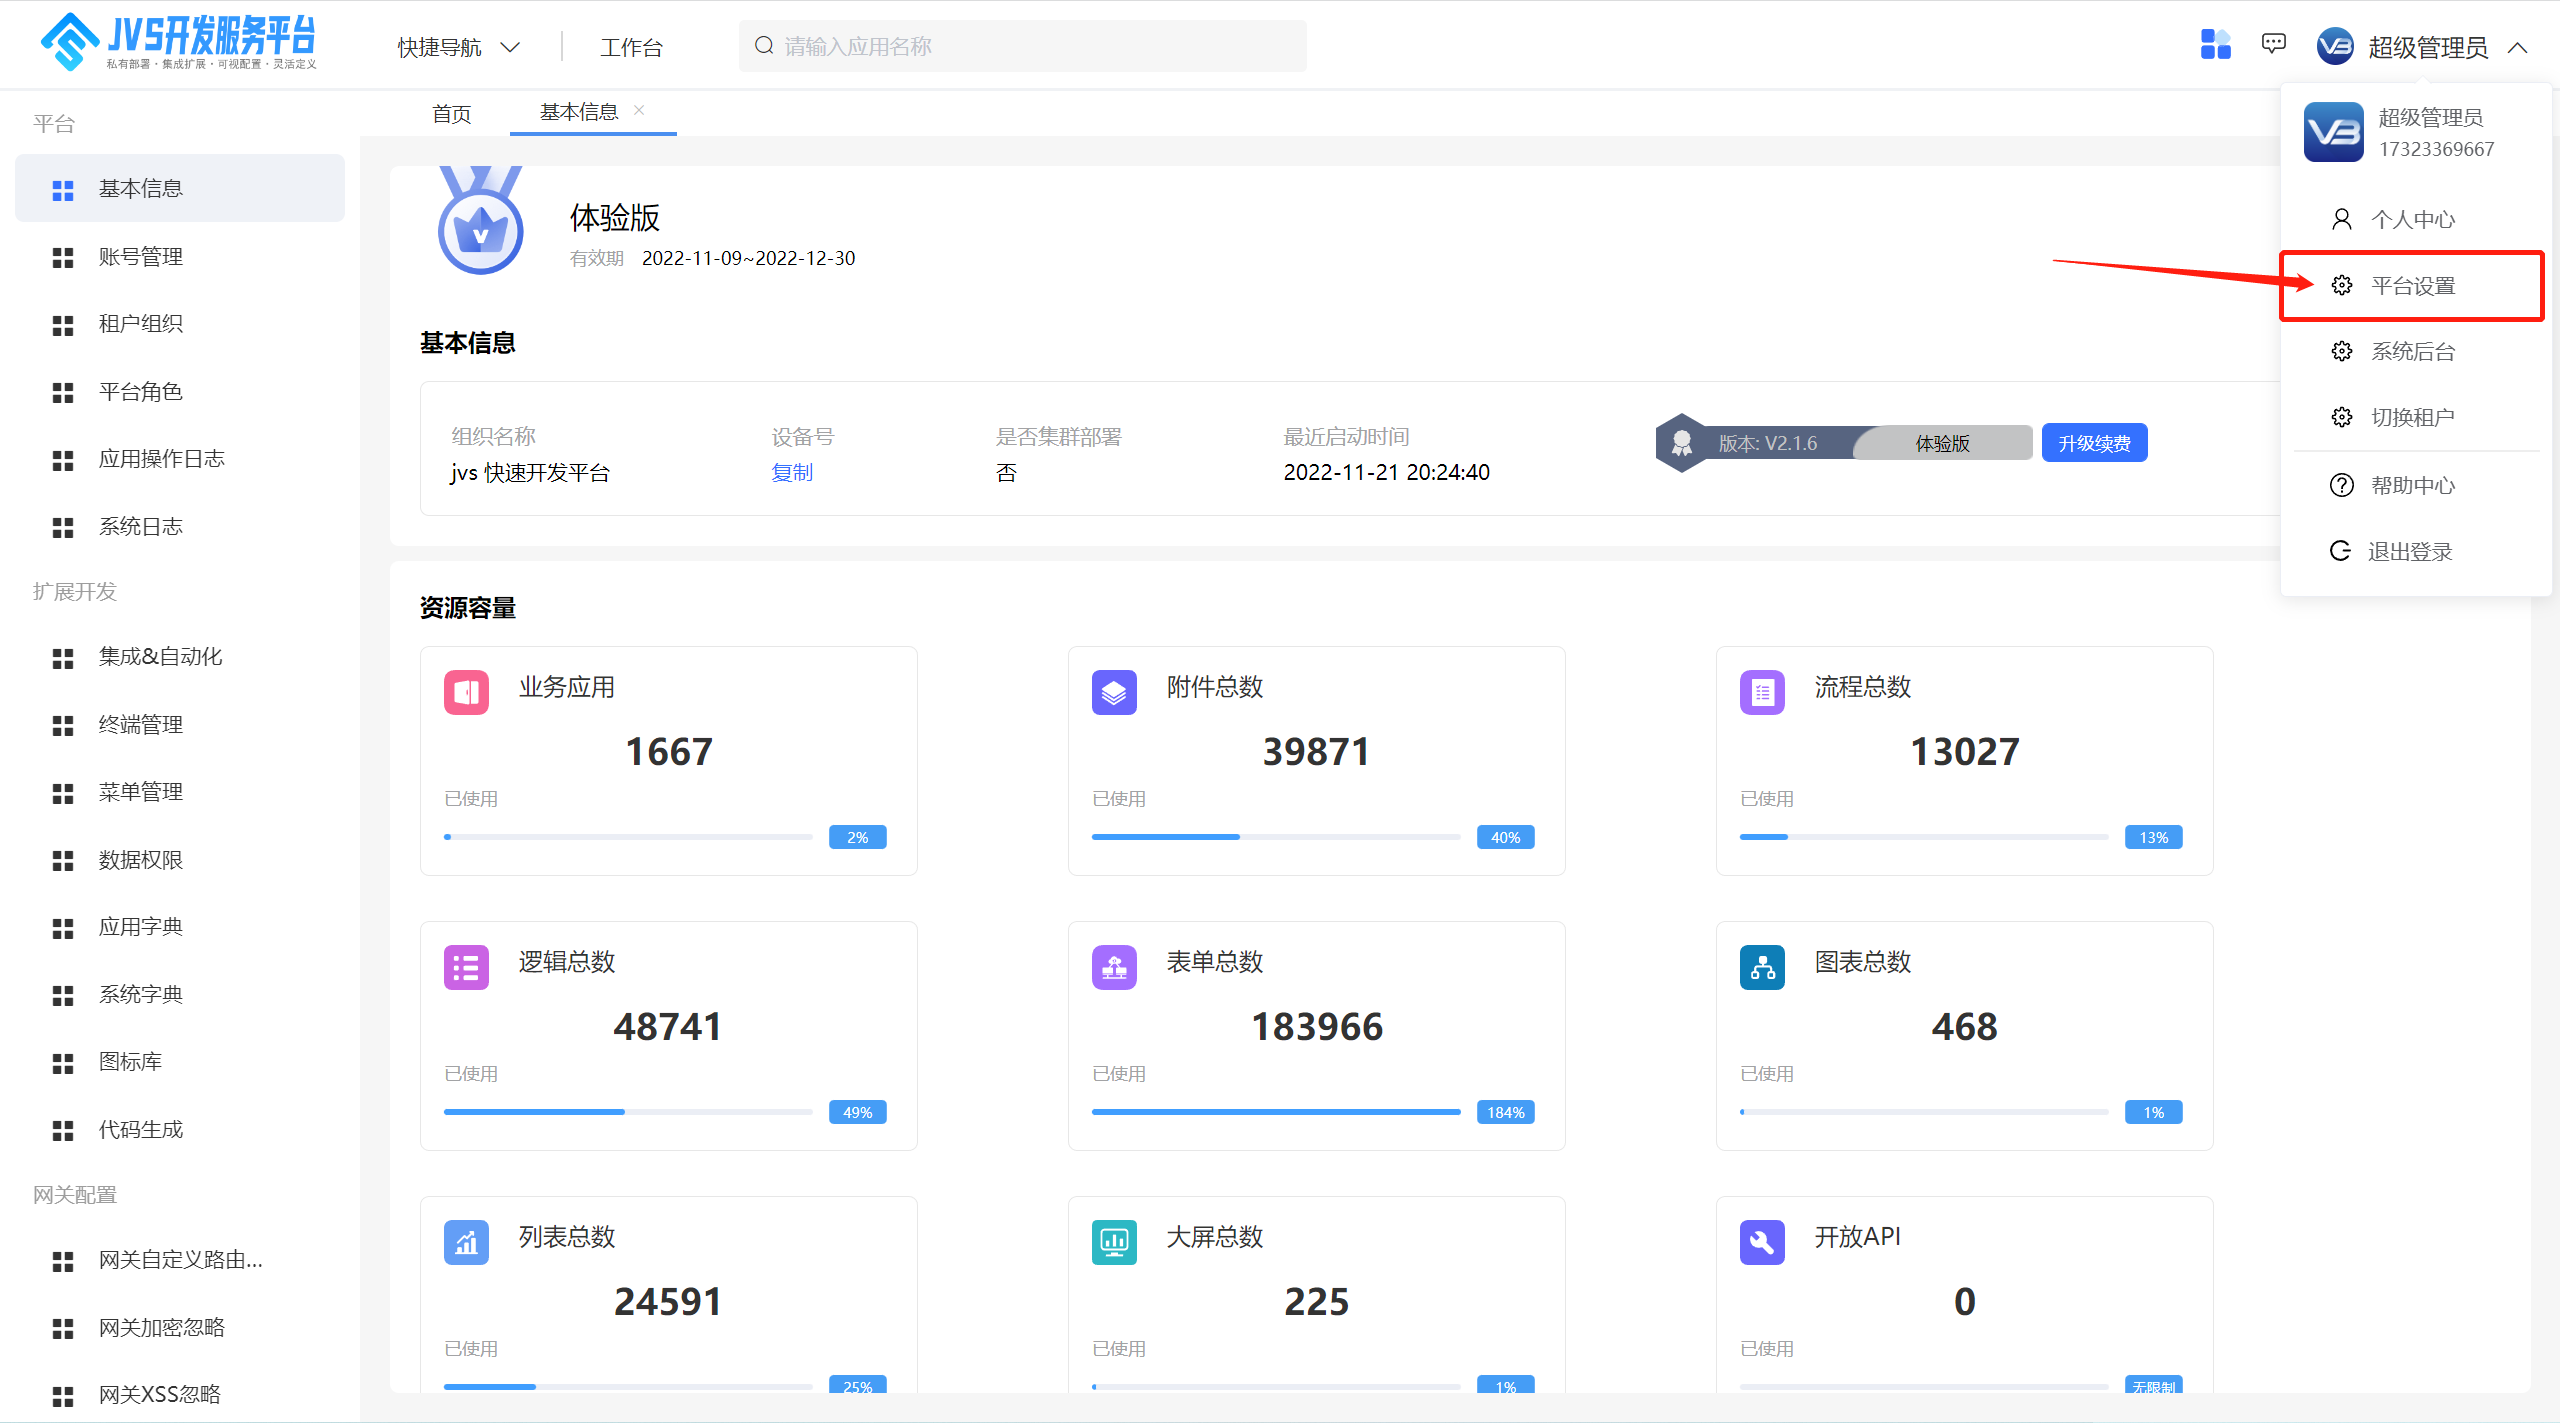Click the 大屏总数 screen icon
Screen dimensions: 2560x1423
click(x=1114, y=1242)
